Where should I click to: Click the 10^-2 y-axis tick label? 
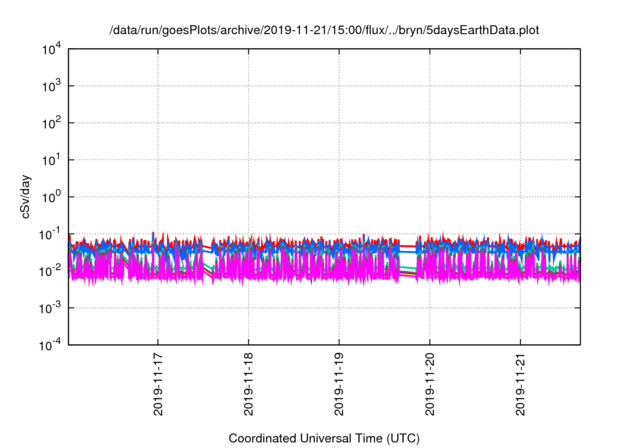click(x=50, y=271)
